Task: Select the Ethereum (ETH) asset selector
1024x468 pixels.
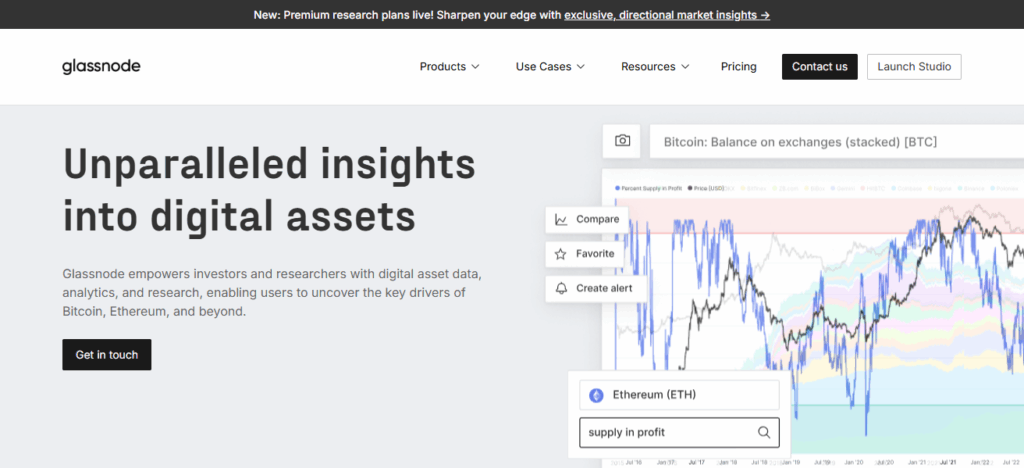Action: click(679, 395)
